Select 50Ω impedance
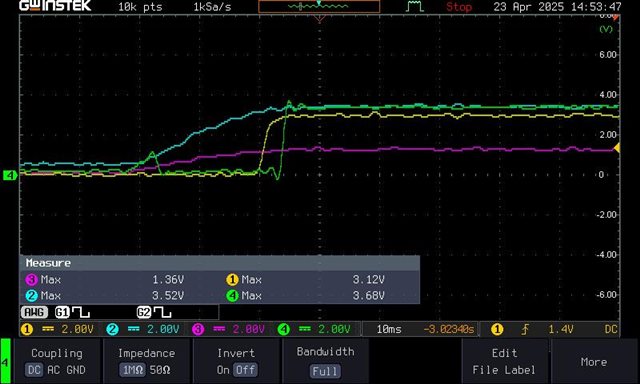Viewport: 640px width, 384px height. click(160, 370)
